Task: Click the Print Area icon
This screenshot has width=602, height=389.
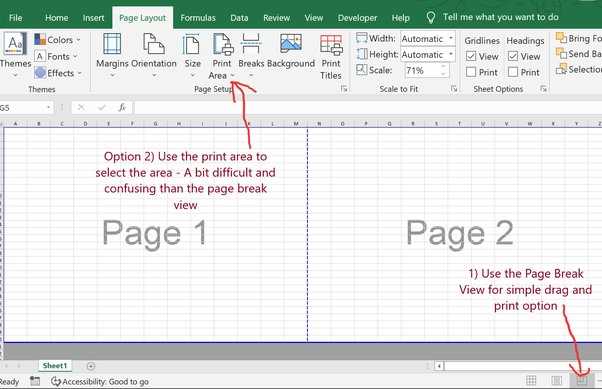Action: (223, 45)
